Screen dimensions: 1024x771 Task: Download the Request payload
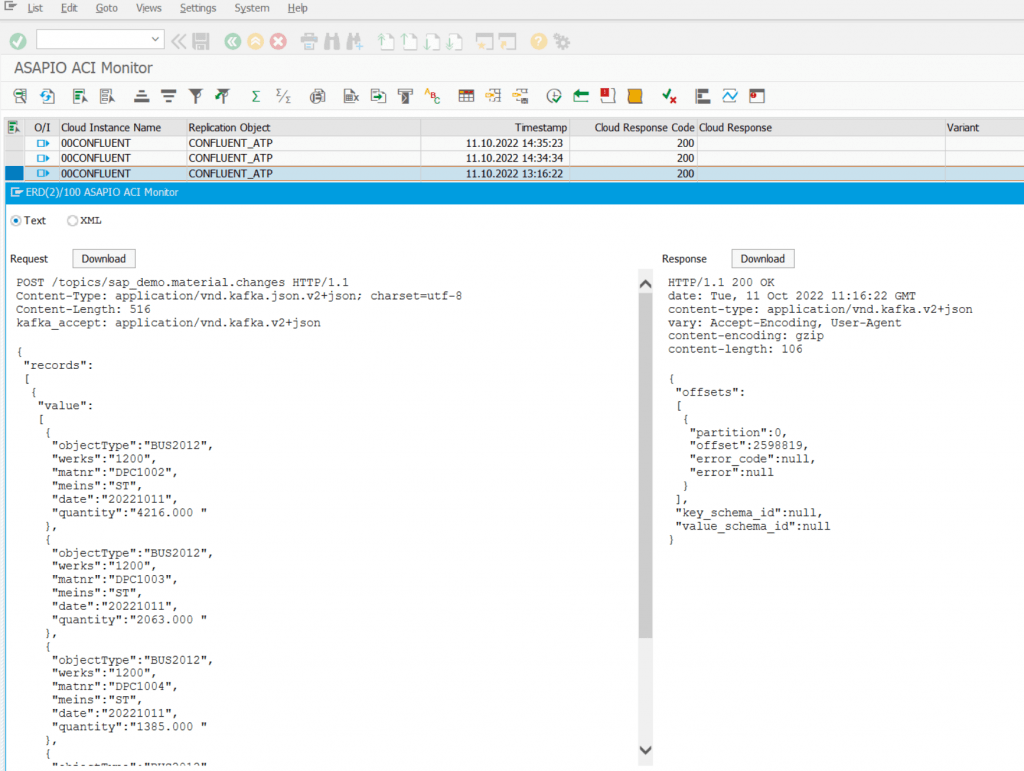pos(104,259)
